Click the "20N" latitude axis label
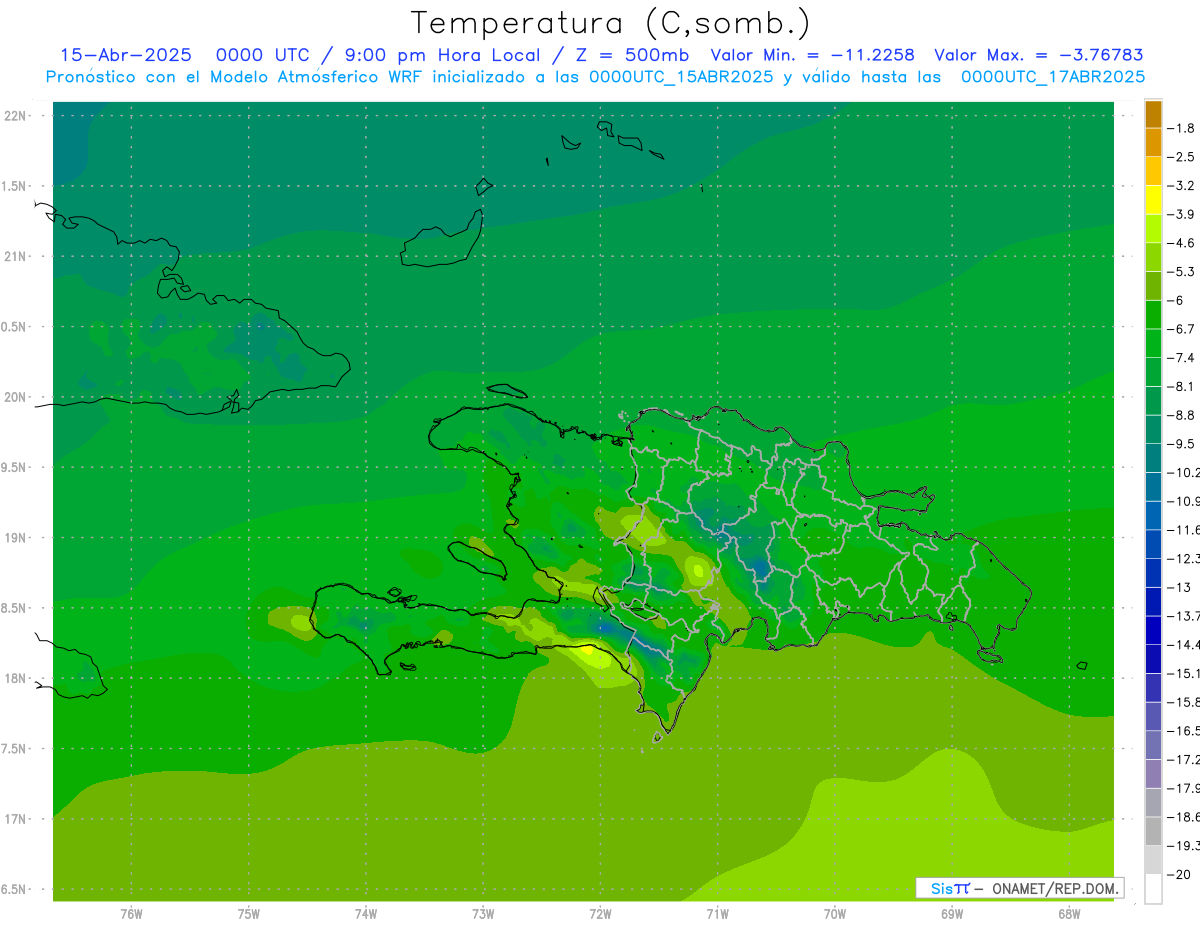1200x927 pixels. click(16, 397)
